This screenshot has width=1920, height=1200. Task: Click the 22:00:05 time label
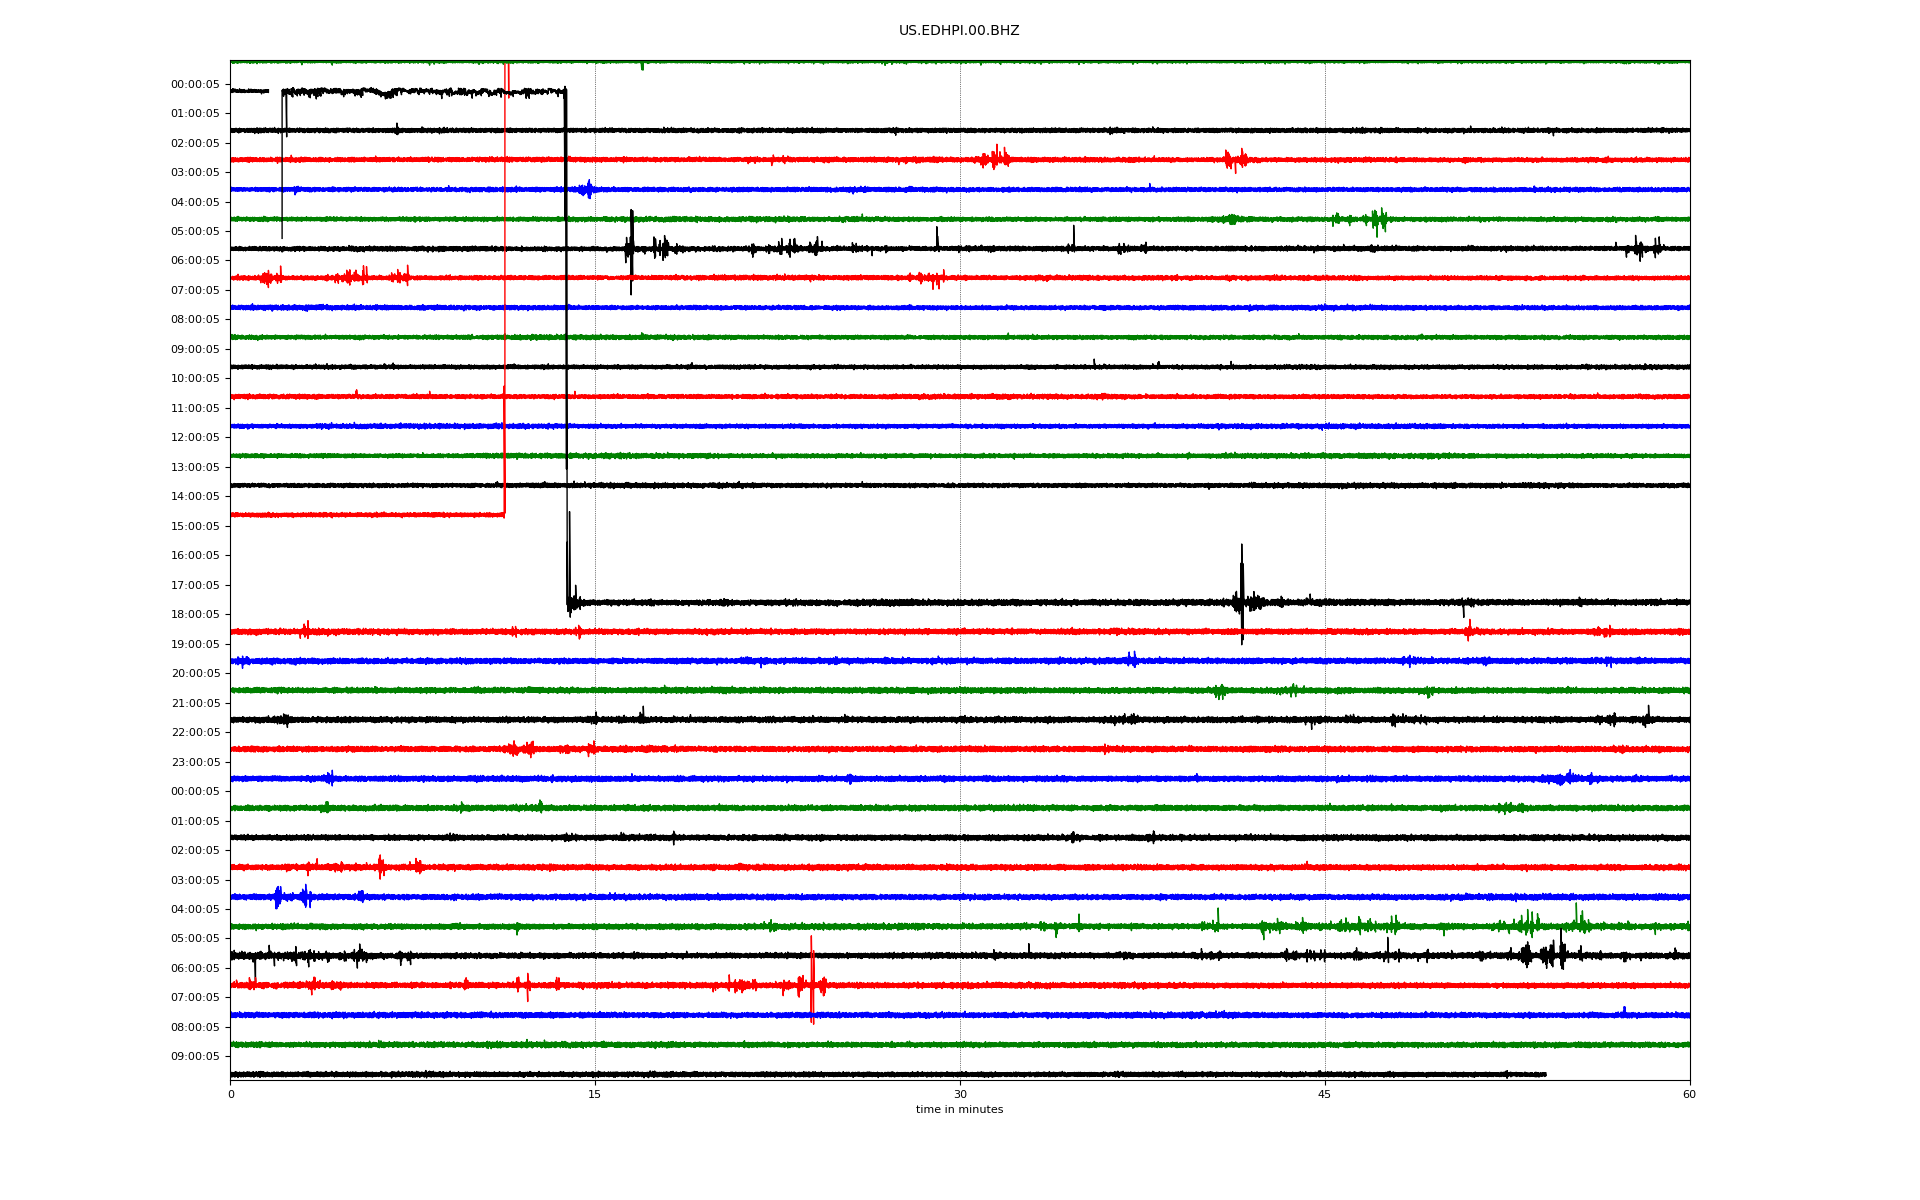[x=195, y=732]
